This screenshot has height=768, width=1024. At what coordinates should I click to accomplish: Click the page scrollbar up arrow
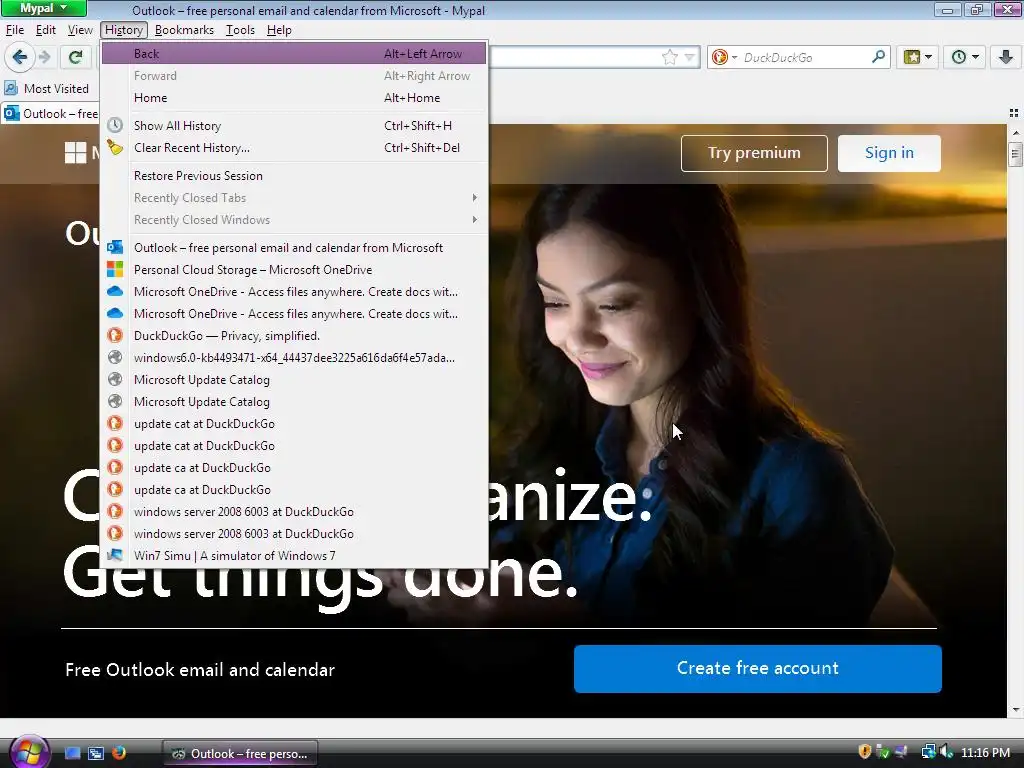coord(1016,133)
